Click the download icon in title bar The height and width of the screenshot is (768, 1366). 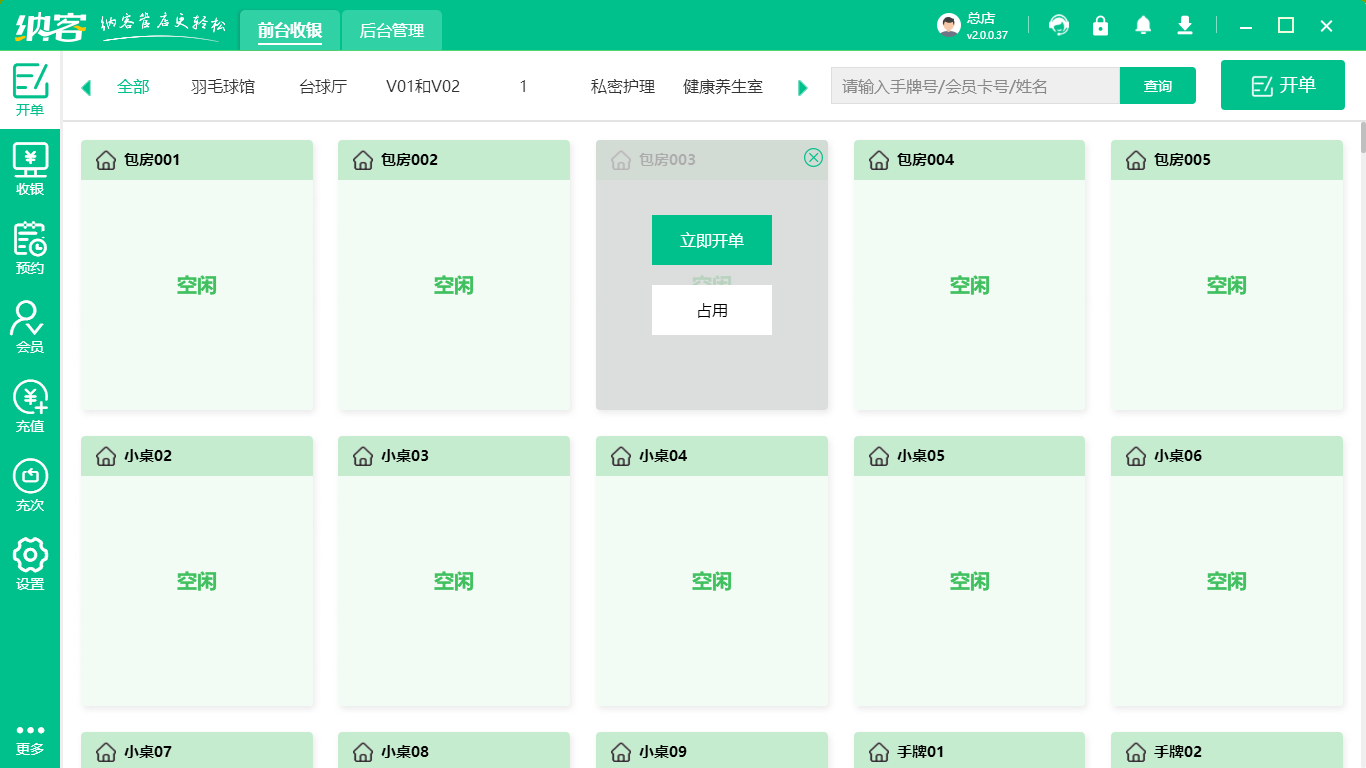(1185, 25)
